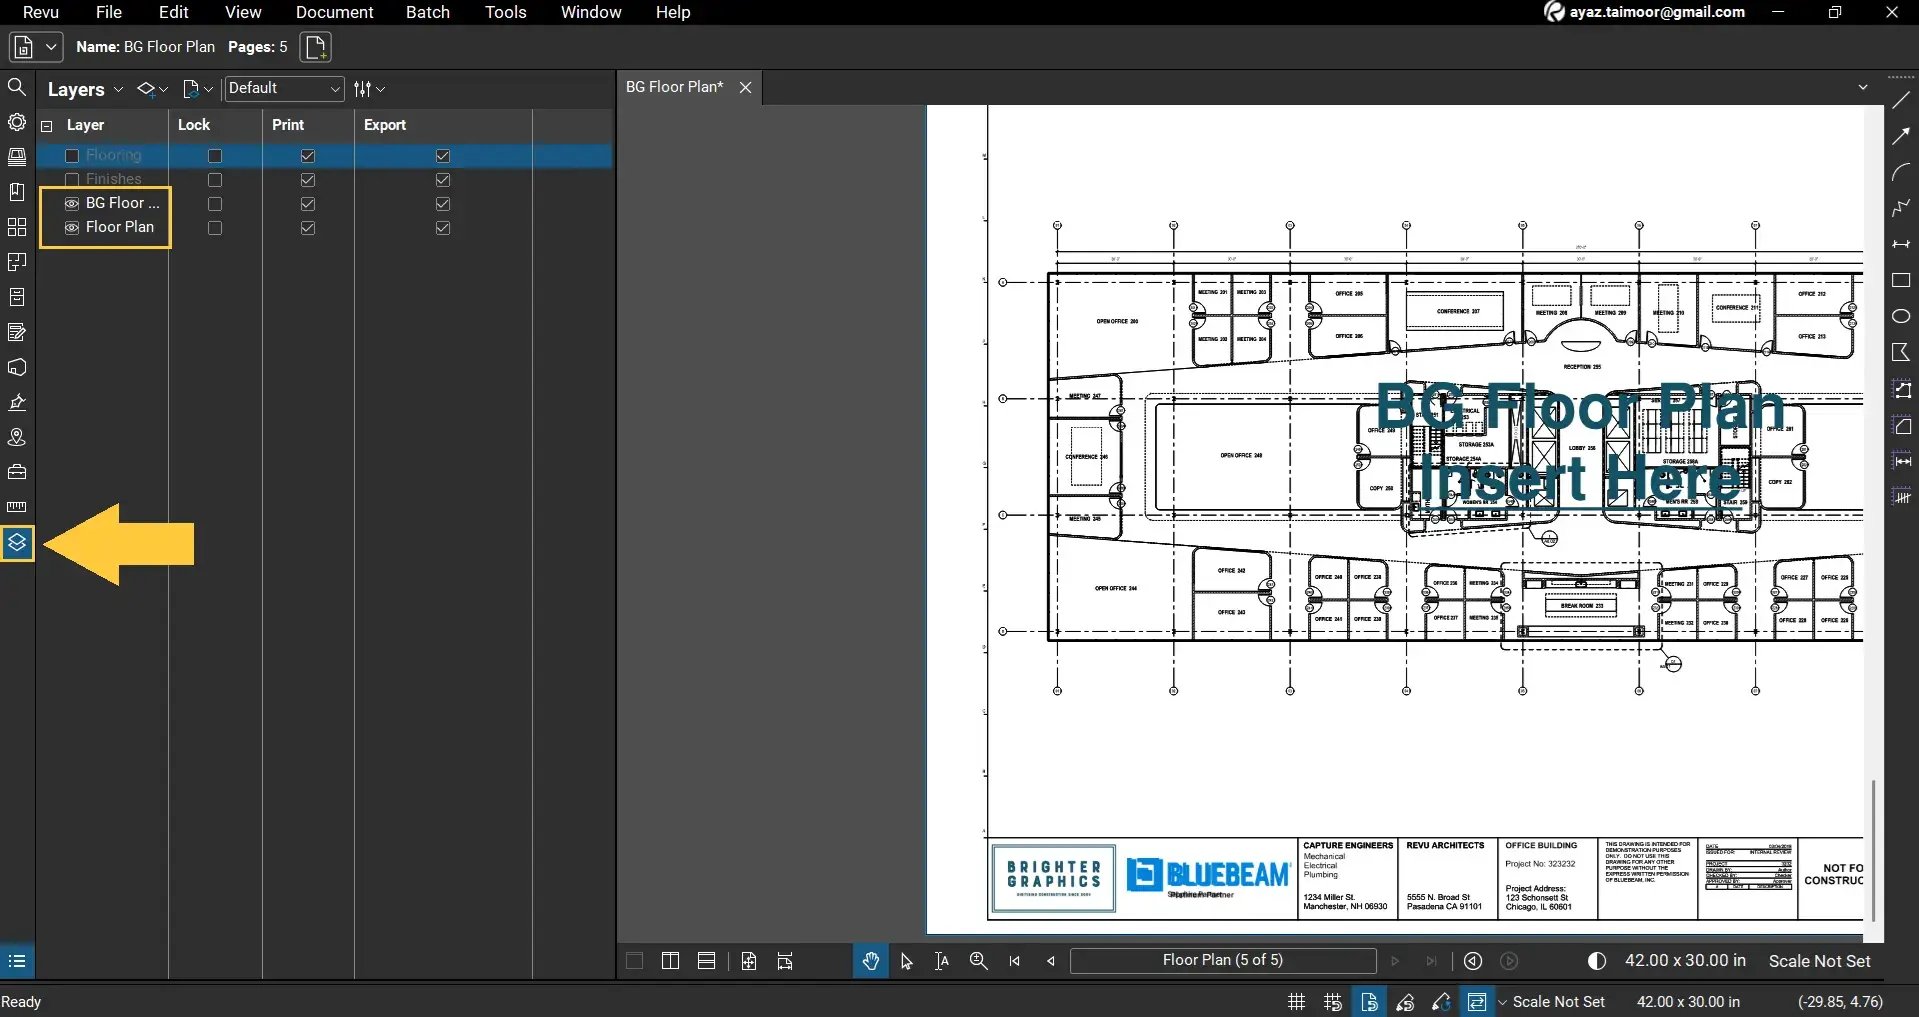Go to the previous page arrow
This screenshot has width=1919, height=1017.
pyautogui.click(x=1050, y=961)
